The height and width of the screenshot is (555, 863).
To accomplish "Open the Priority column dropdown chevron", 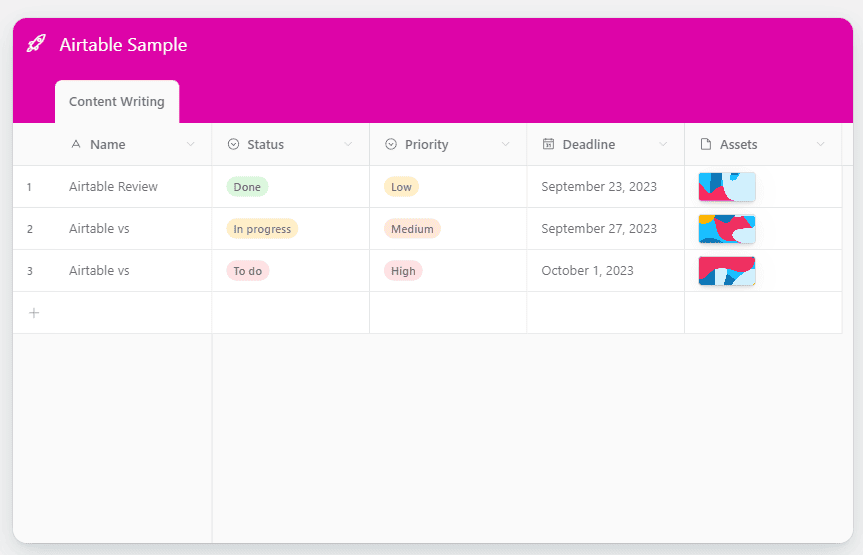I will (x=506, y=144).
